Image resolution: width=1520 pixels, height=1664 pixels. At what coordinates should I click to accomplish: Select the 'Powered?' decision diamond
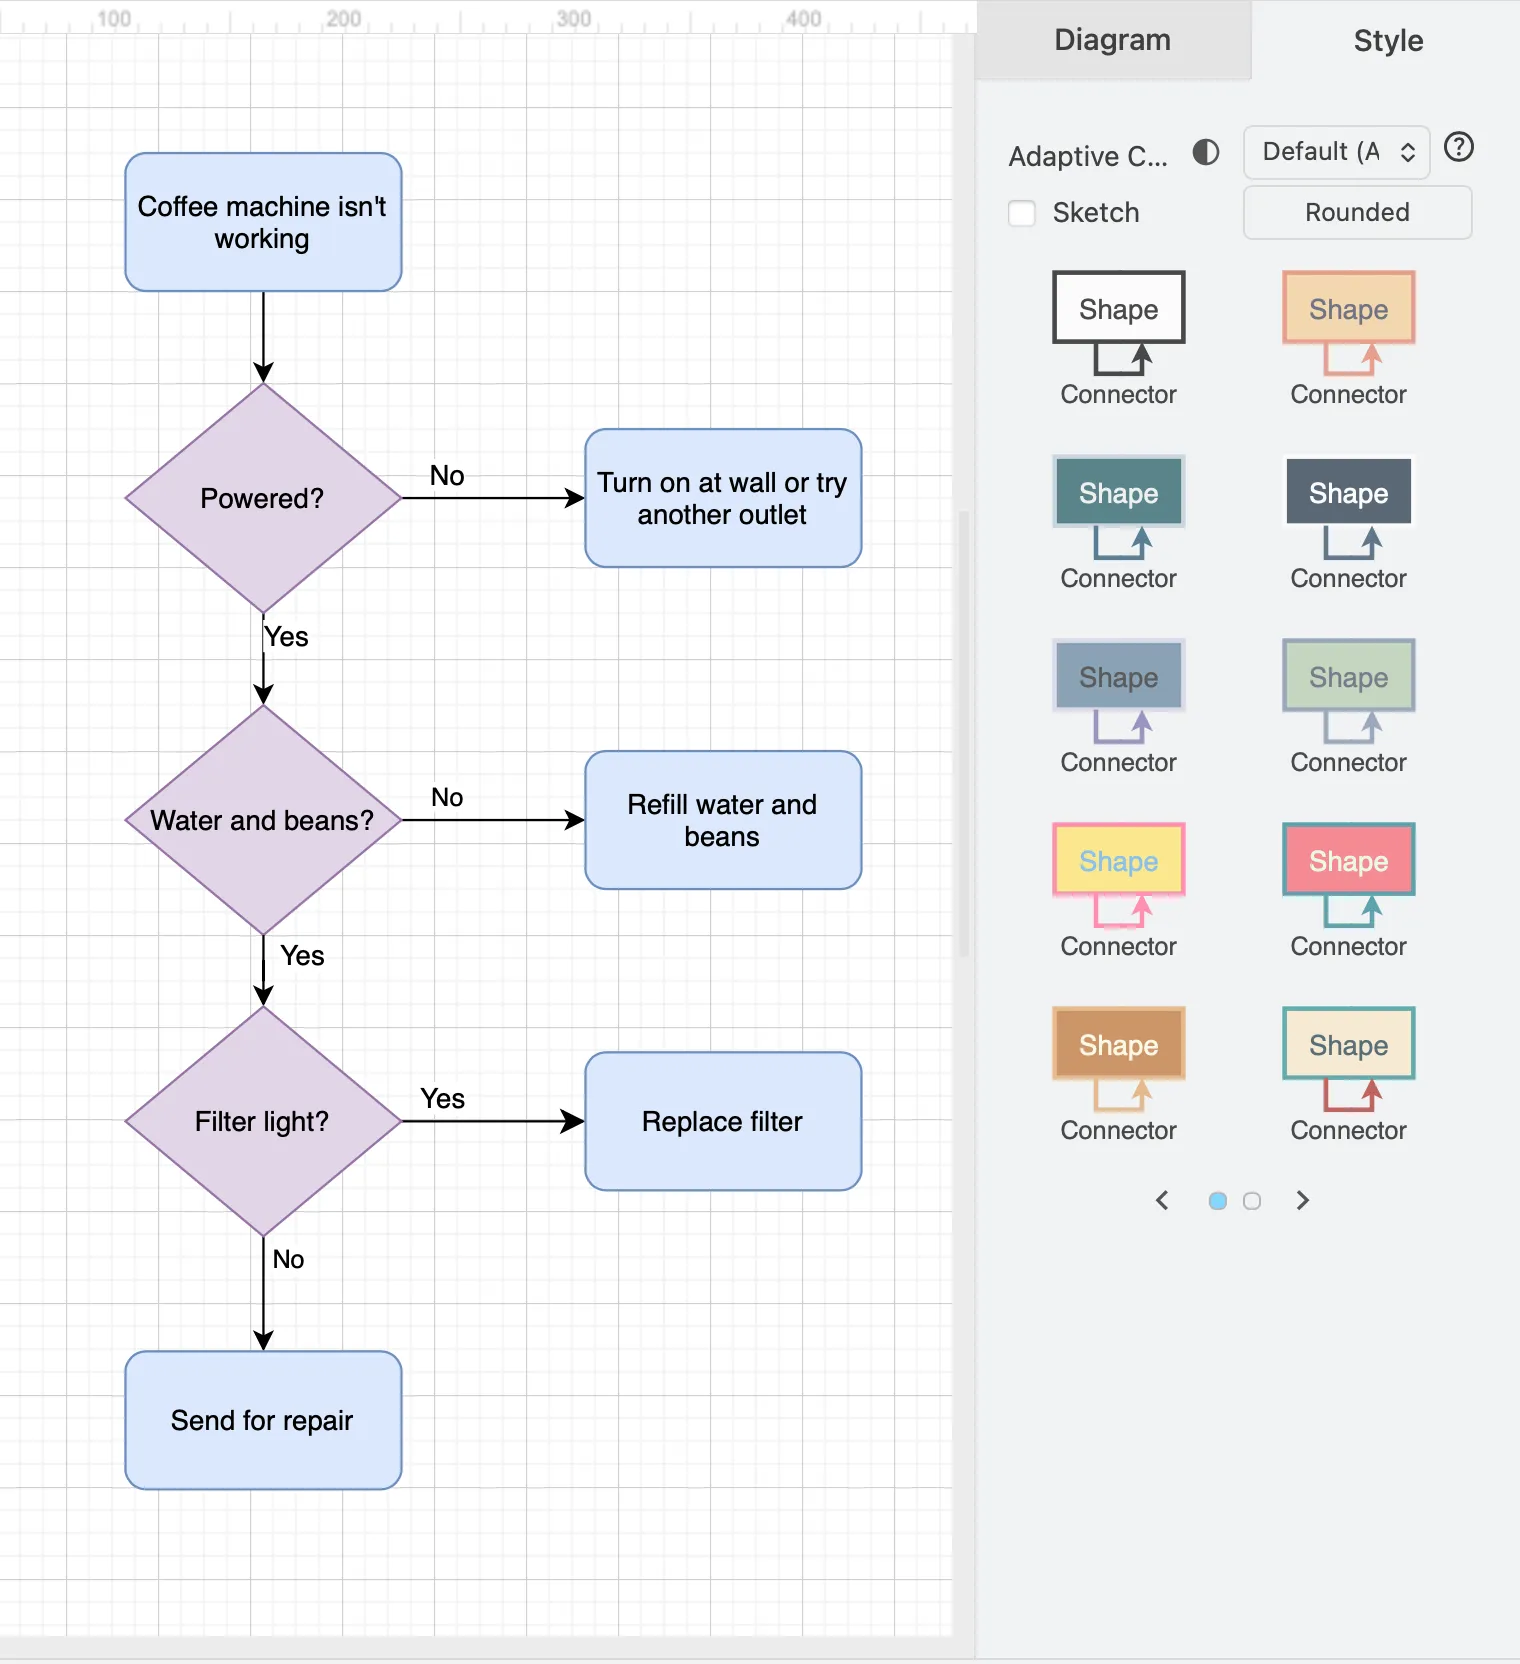[263, 498]
